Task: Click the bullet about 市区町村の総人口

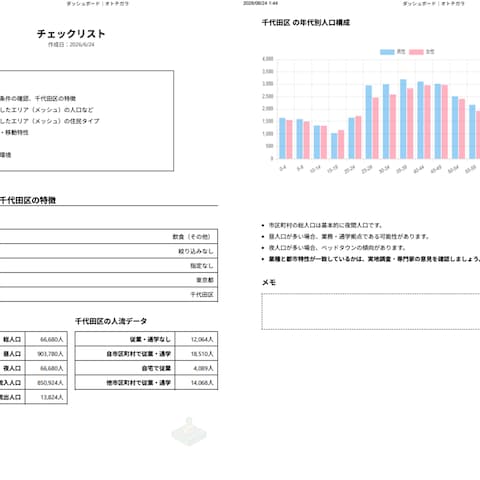Action: click(x=325, y=225)
